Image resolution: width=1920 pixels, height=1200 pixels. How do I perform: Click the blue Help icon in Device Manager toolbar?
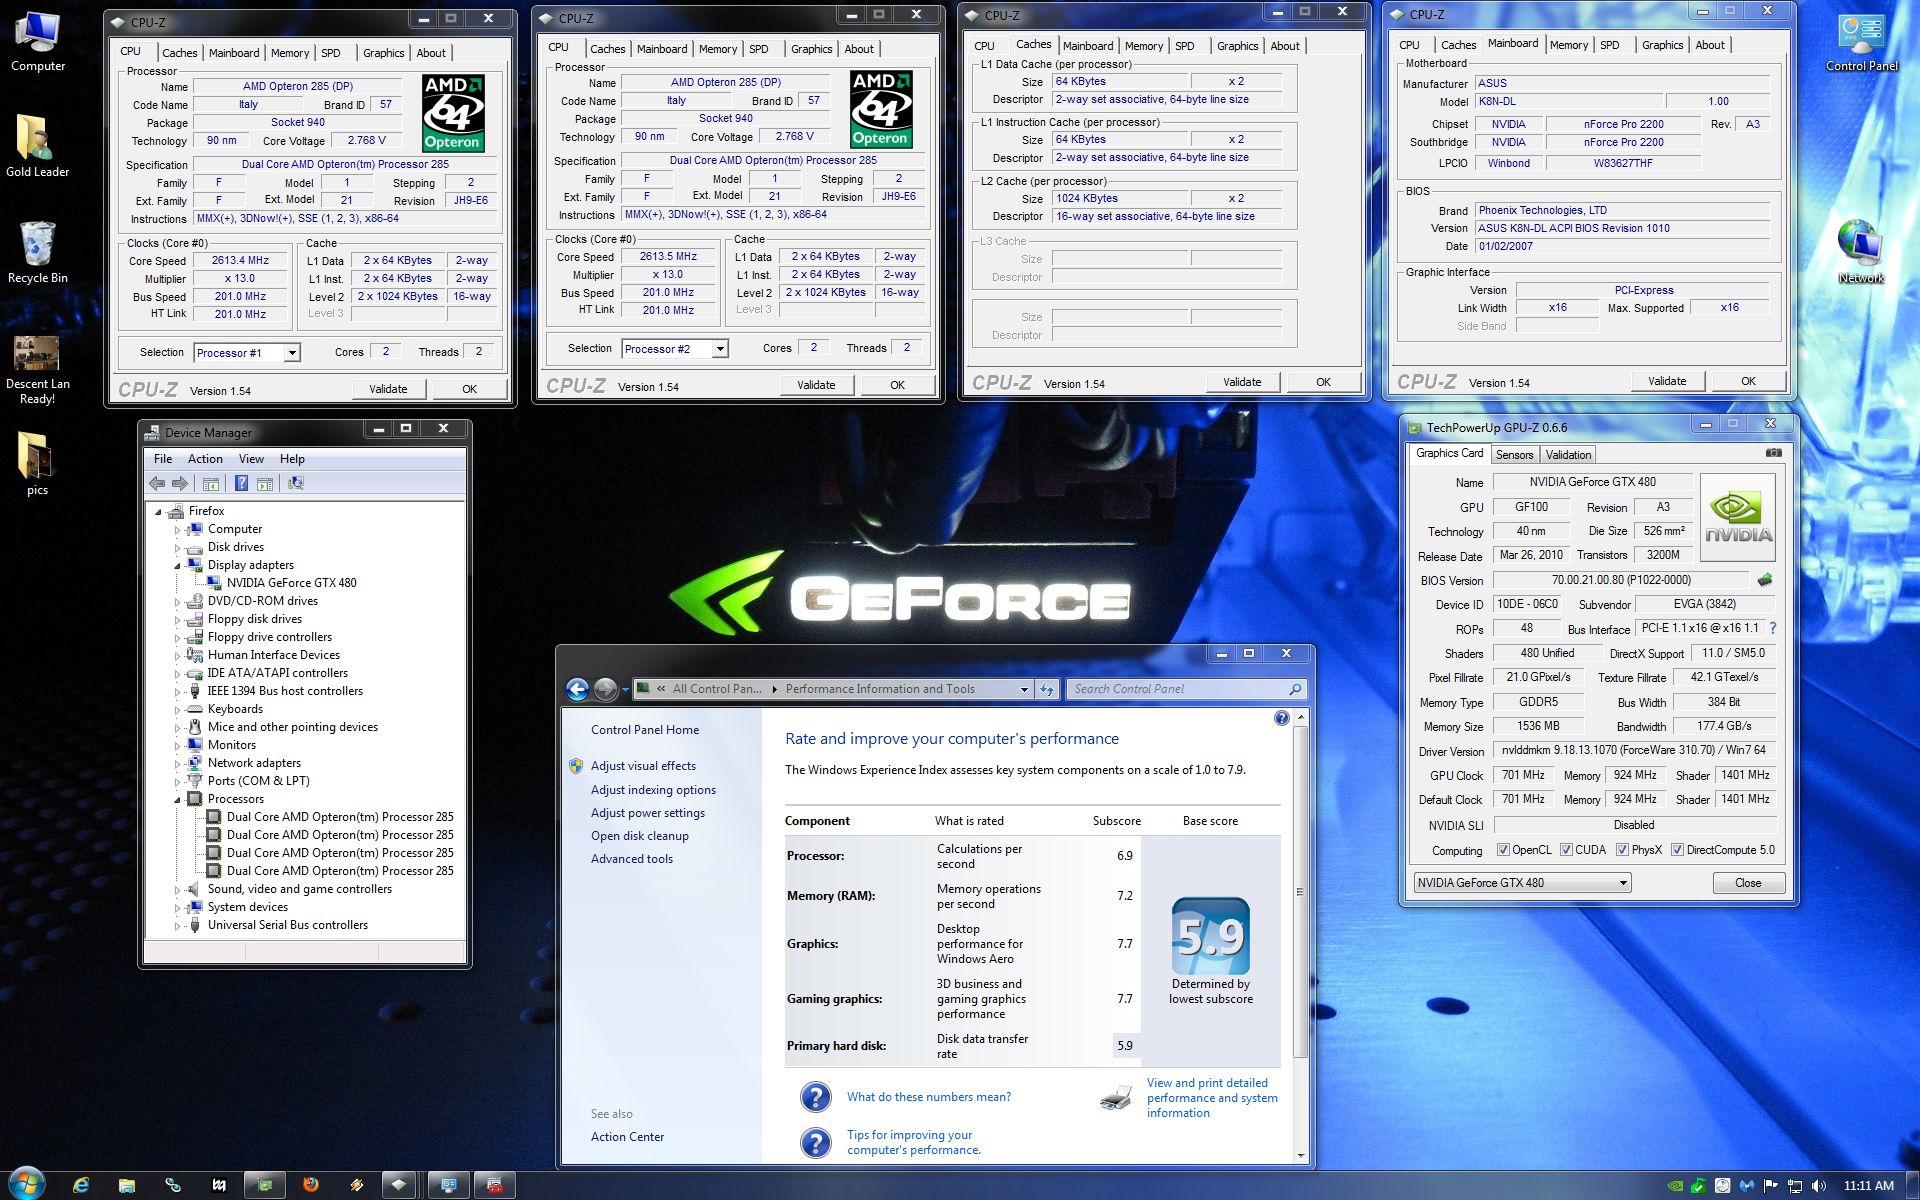point(241,484)
